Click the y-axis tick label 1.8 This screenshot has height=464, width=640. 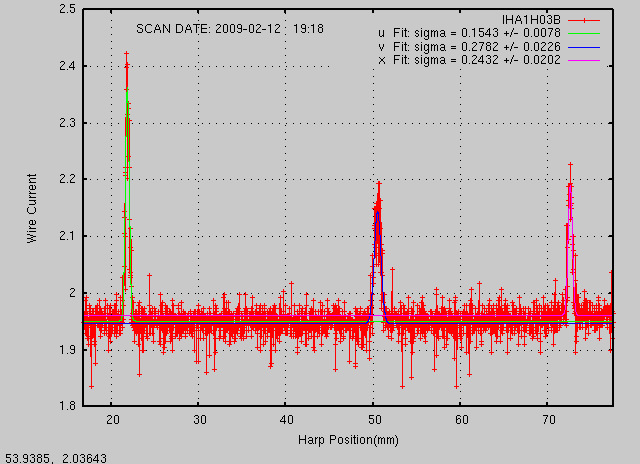point(68,406)
